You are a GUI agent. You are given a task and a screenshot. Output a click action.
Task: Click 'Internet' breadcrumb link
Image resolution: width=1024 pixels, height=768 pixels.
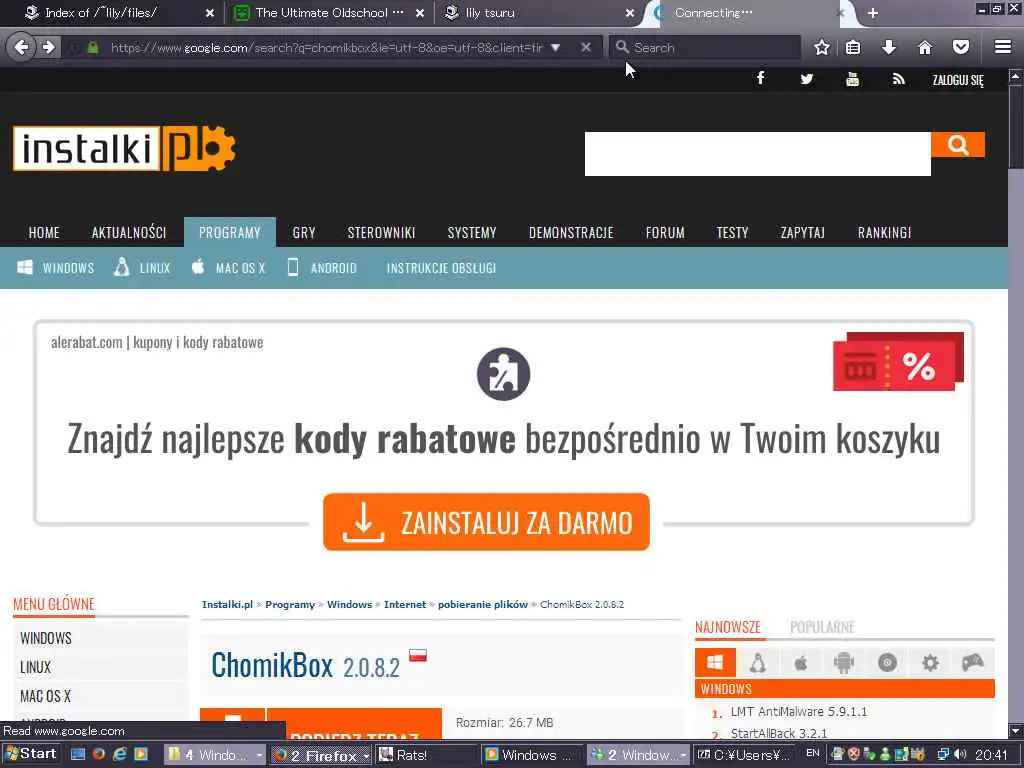pyautogui.click(x=405, y=605)
